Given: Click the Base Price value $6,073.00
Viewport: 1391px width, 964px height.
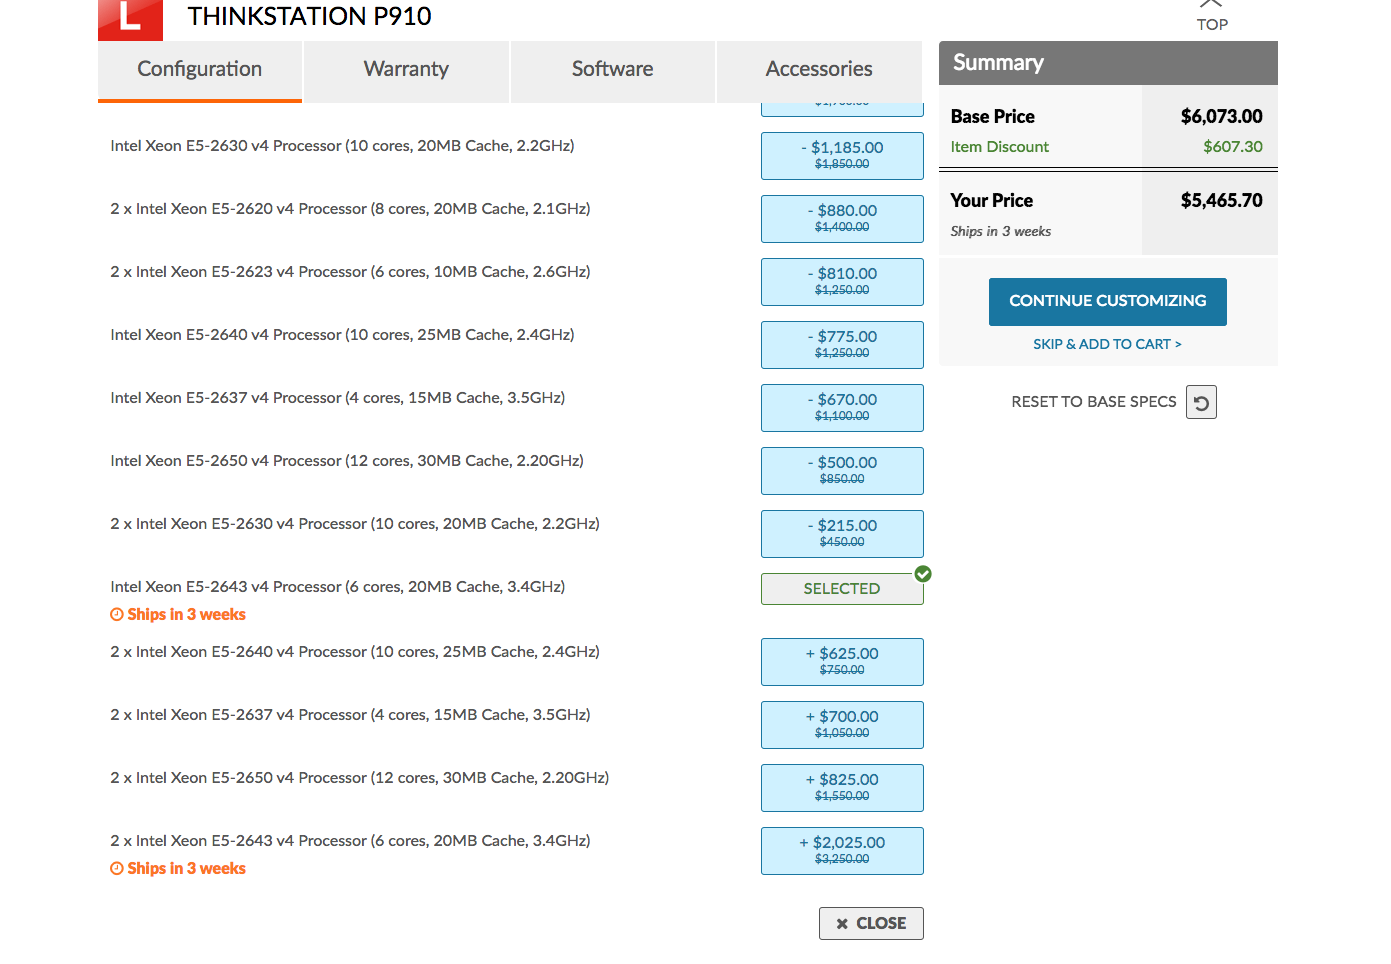Looking at the screenshot, I should pos(1221,116).
